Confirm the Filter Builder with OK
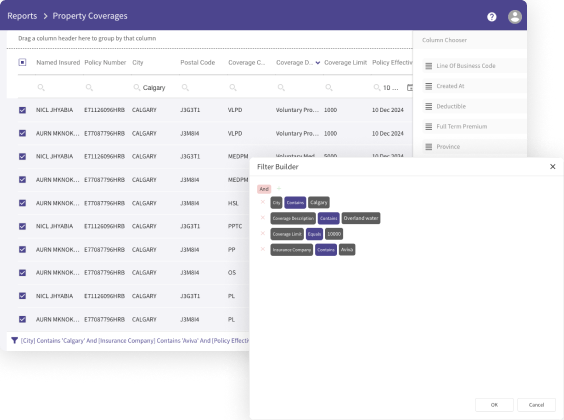564x420 pixels. (x=494, y=405)
